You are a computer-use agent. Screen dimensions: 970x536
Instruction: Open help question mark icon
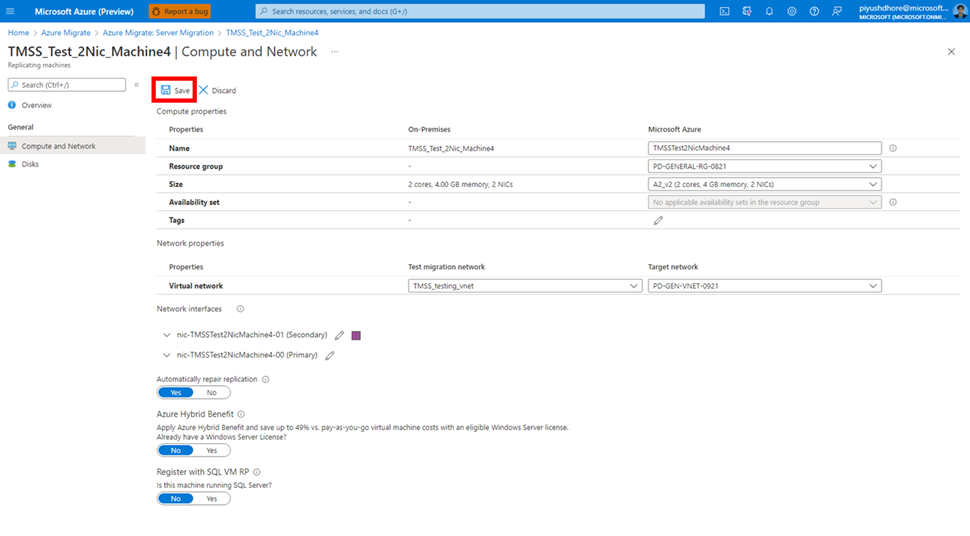(x=814, y=11)
